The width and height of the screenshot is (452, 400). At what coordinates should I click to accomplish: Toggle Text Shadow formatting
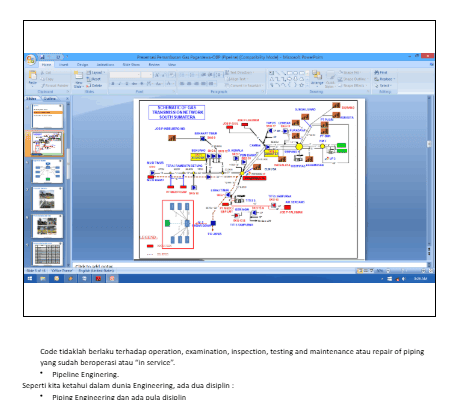tap(142, 83)
